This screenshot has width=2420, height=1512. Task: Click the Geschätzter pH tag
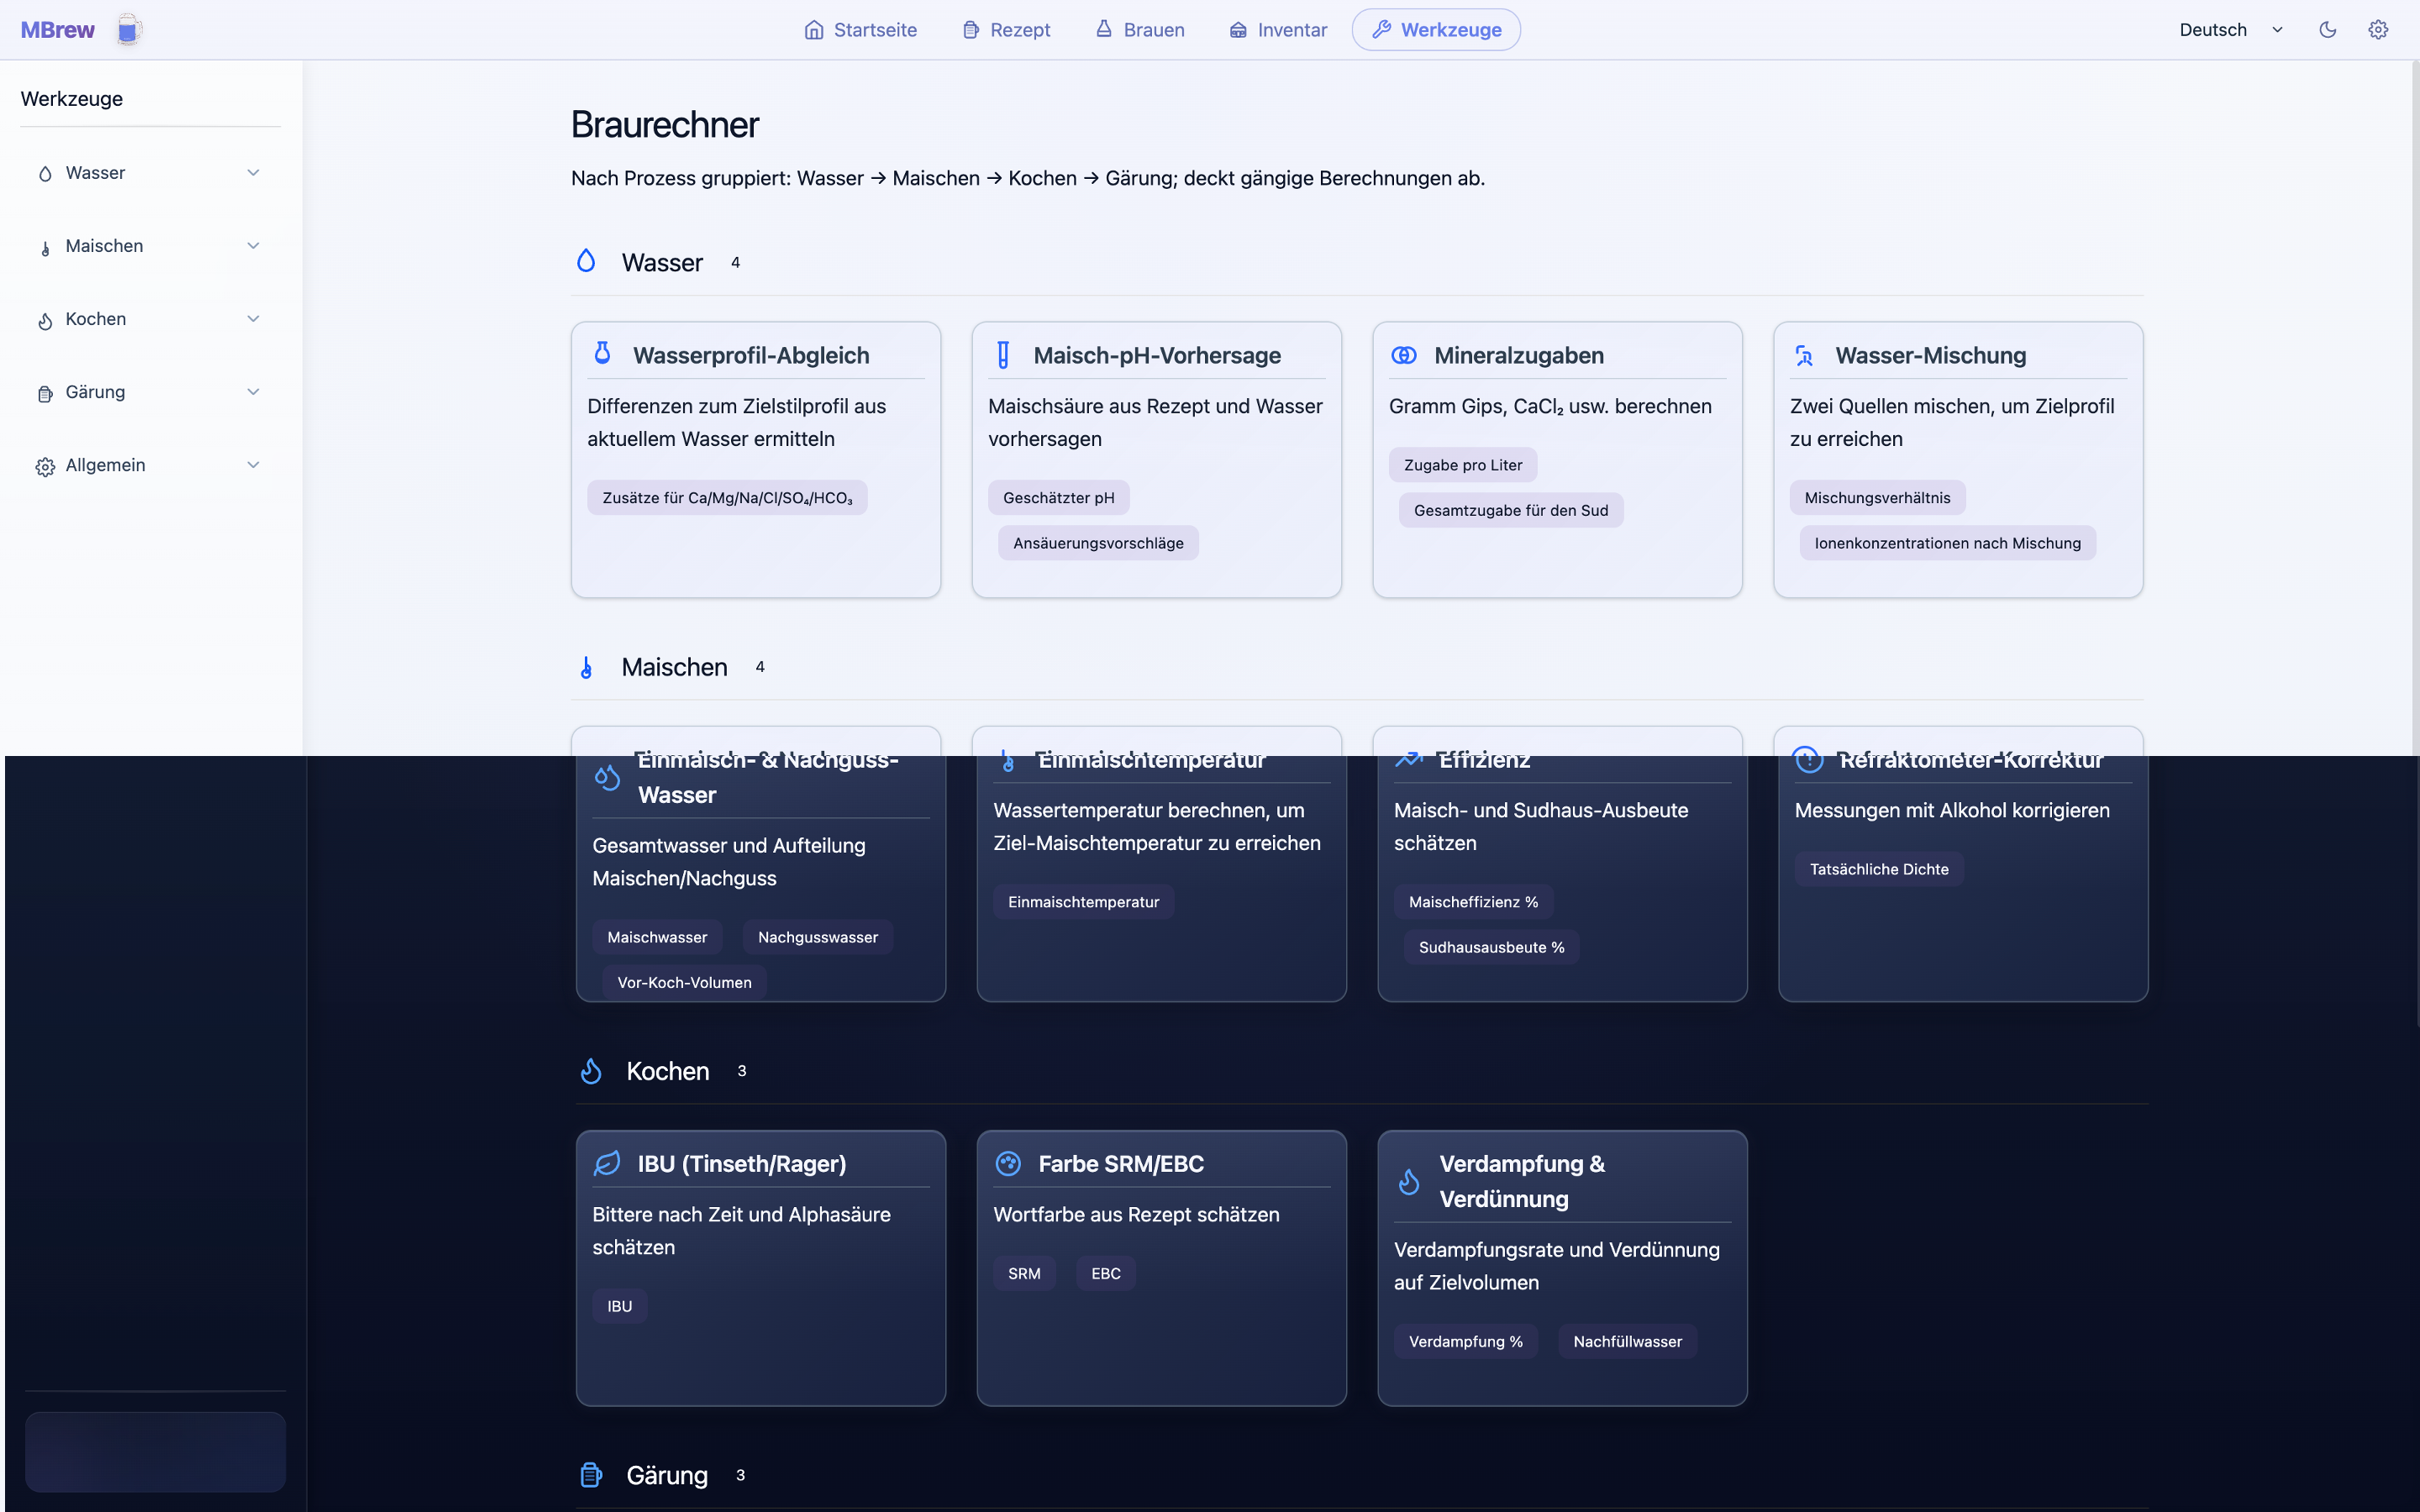pyautogui.click(x=1058, y=498)
